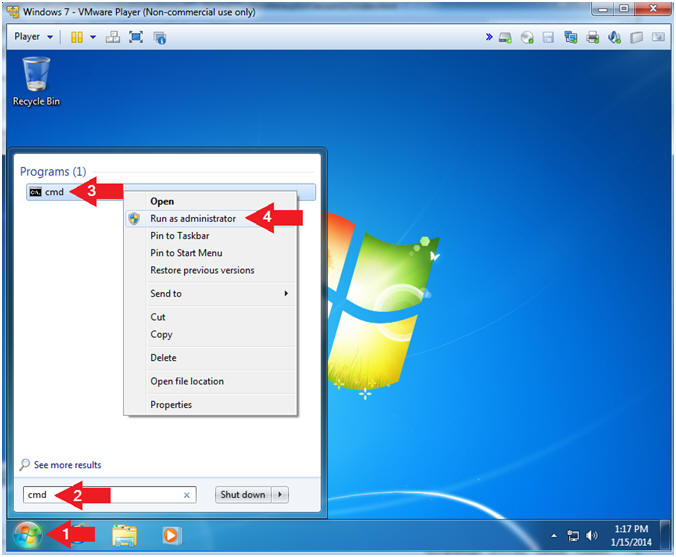Click the Shut down button
The width and height of the screenshot is (676, 557).
pyautogui.click(x=243, y=494)
